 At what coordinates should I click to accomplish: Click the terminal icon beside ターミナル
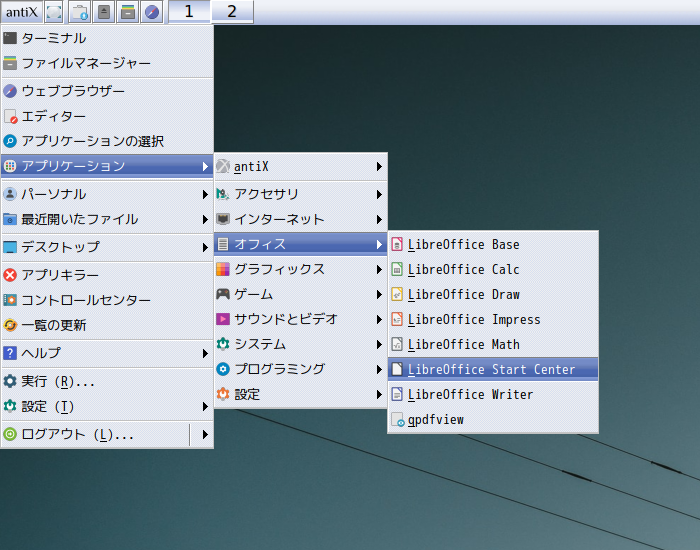point(10,38)
